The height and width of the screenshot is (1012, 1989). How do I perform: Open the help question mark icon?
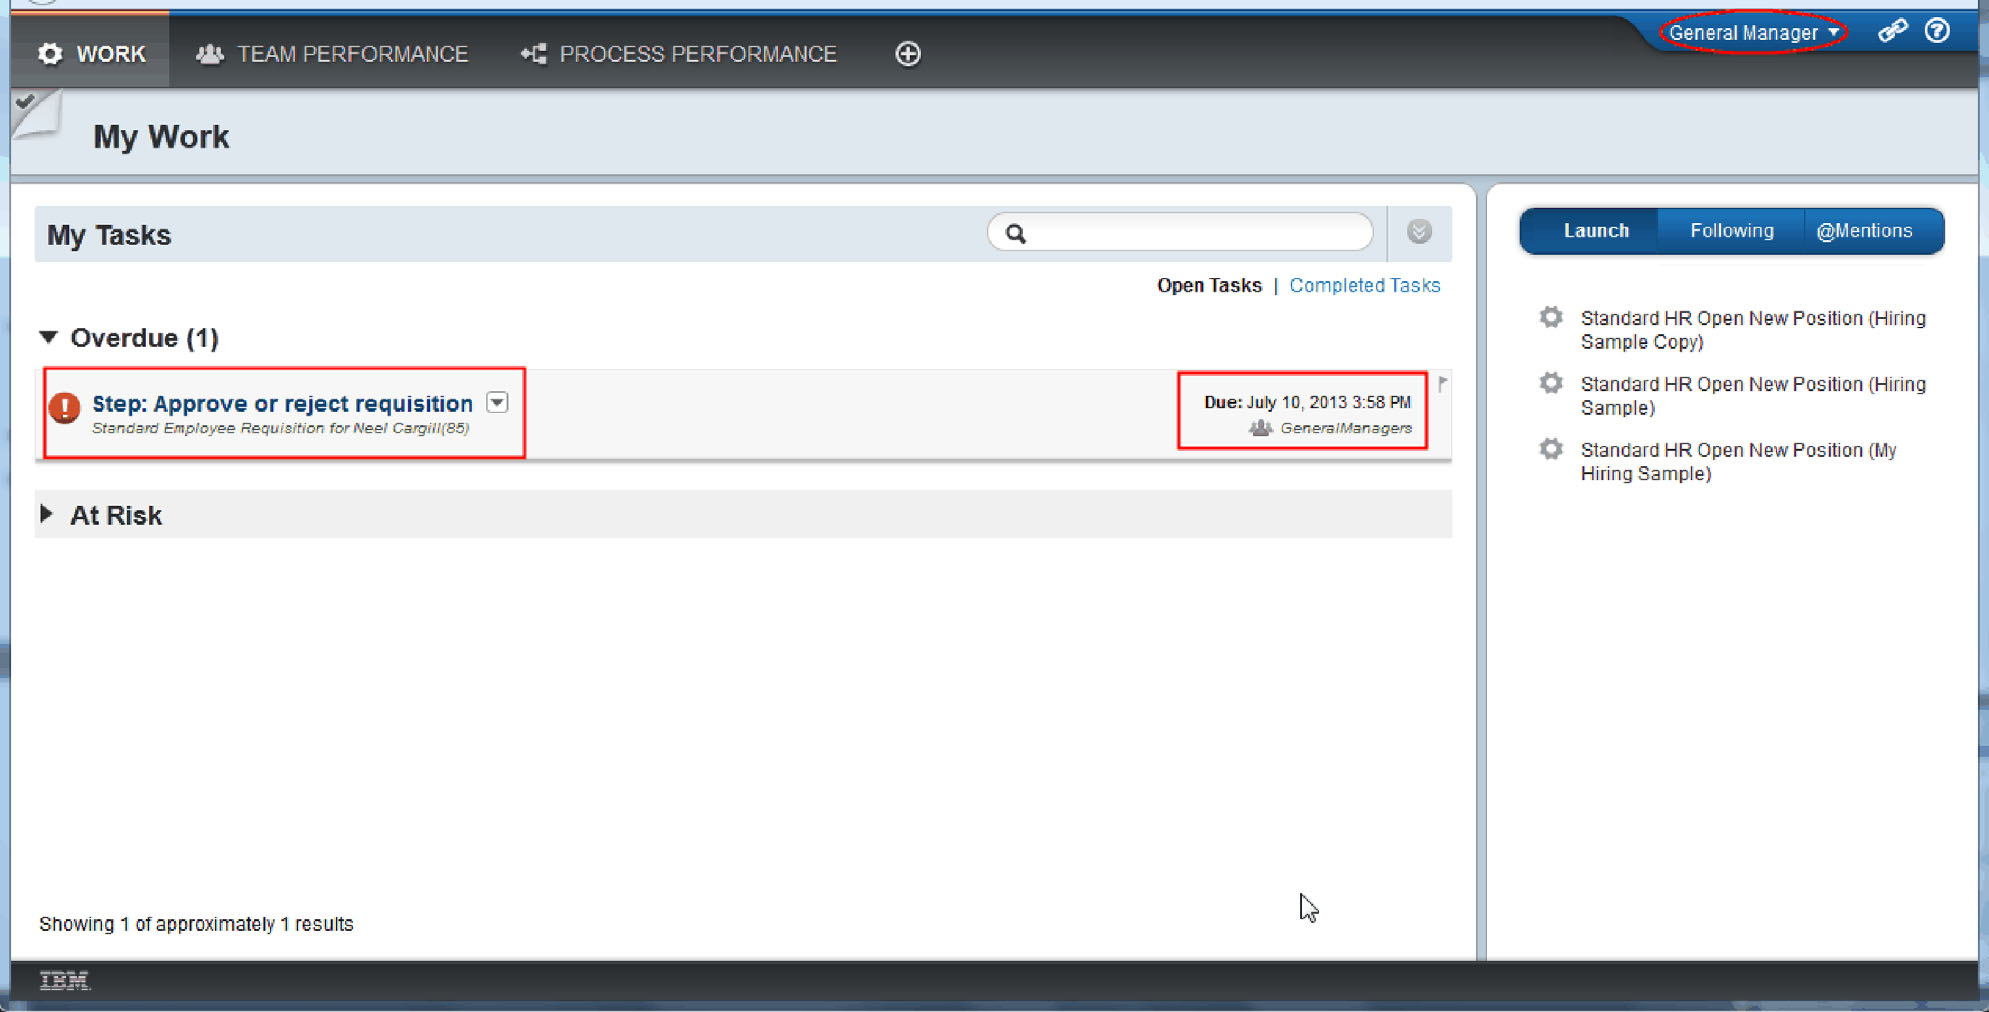[1937, 31]
